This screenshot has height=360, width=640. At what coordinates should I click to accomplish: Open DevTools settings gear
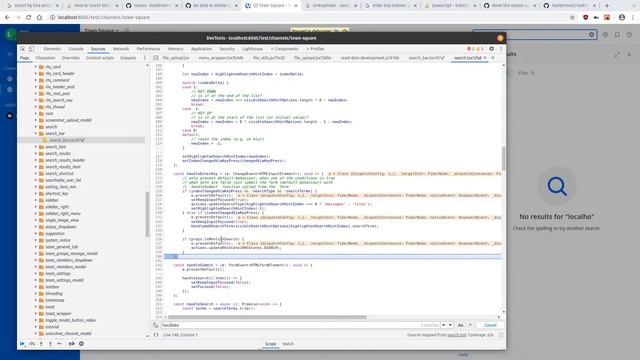point(491,49)
